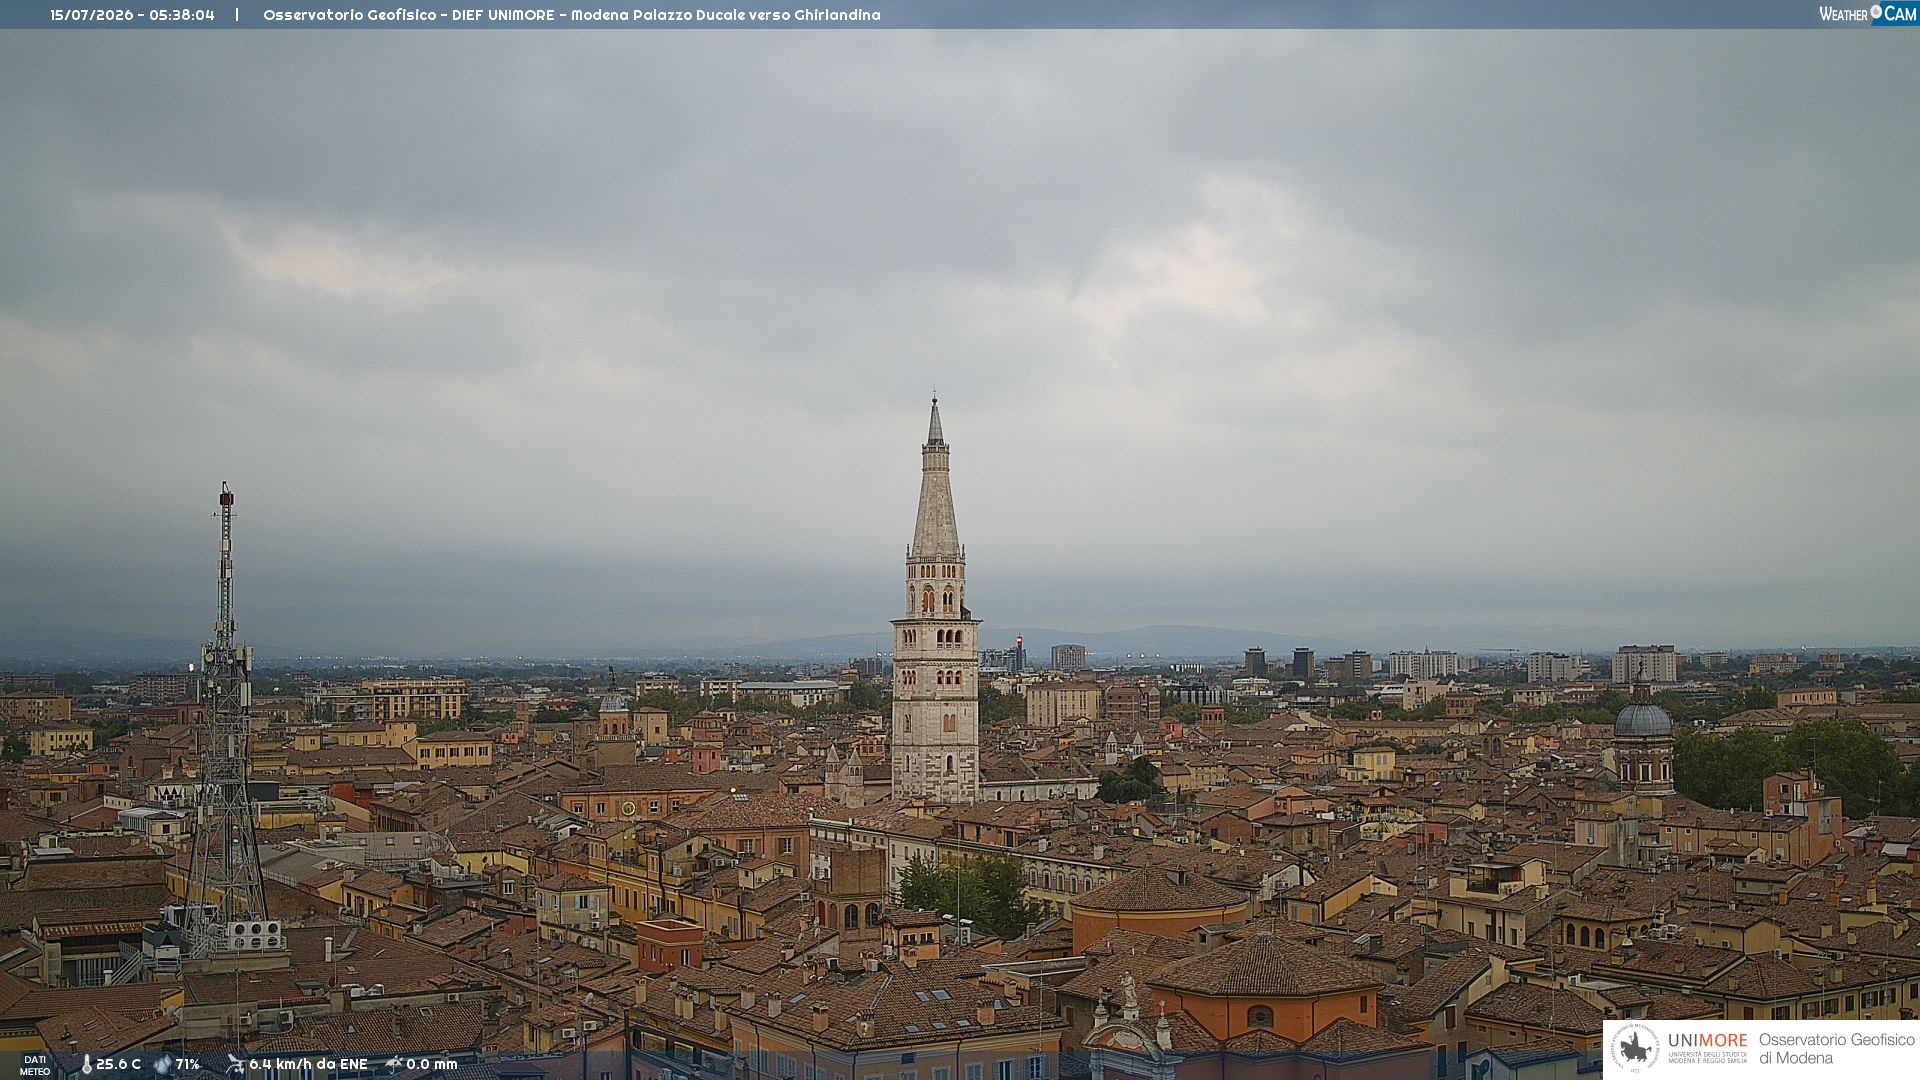The height and width of the screenshot is (1080, 1920).
Task: Click the 0.0 mm rainfall value
Action: tap(432, 1065)
